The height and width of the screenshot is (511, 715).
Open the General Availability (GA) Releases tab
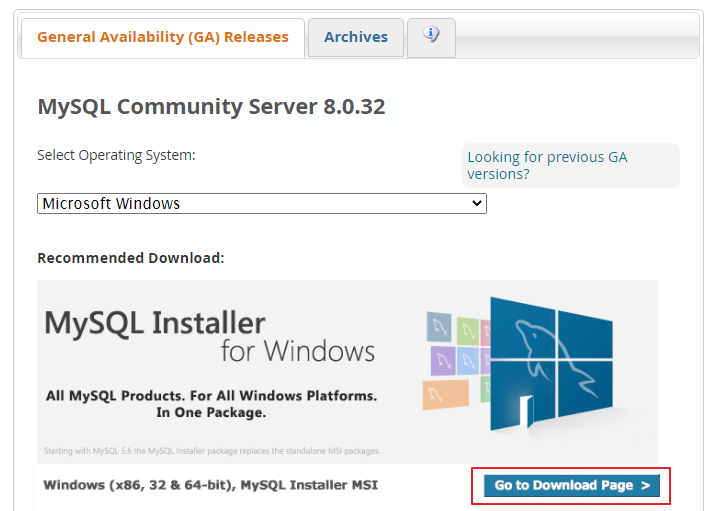[163, 38]
